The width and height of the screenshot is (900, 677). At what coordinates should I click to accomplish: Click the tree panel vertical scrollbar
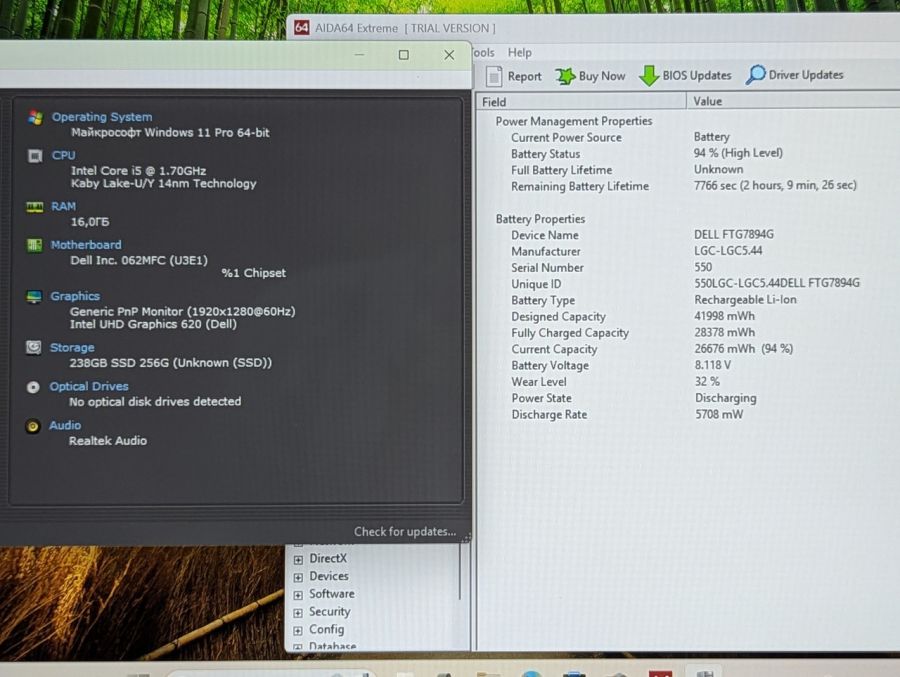460,571
